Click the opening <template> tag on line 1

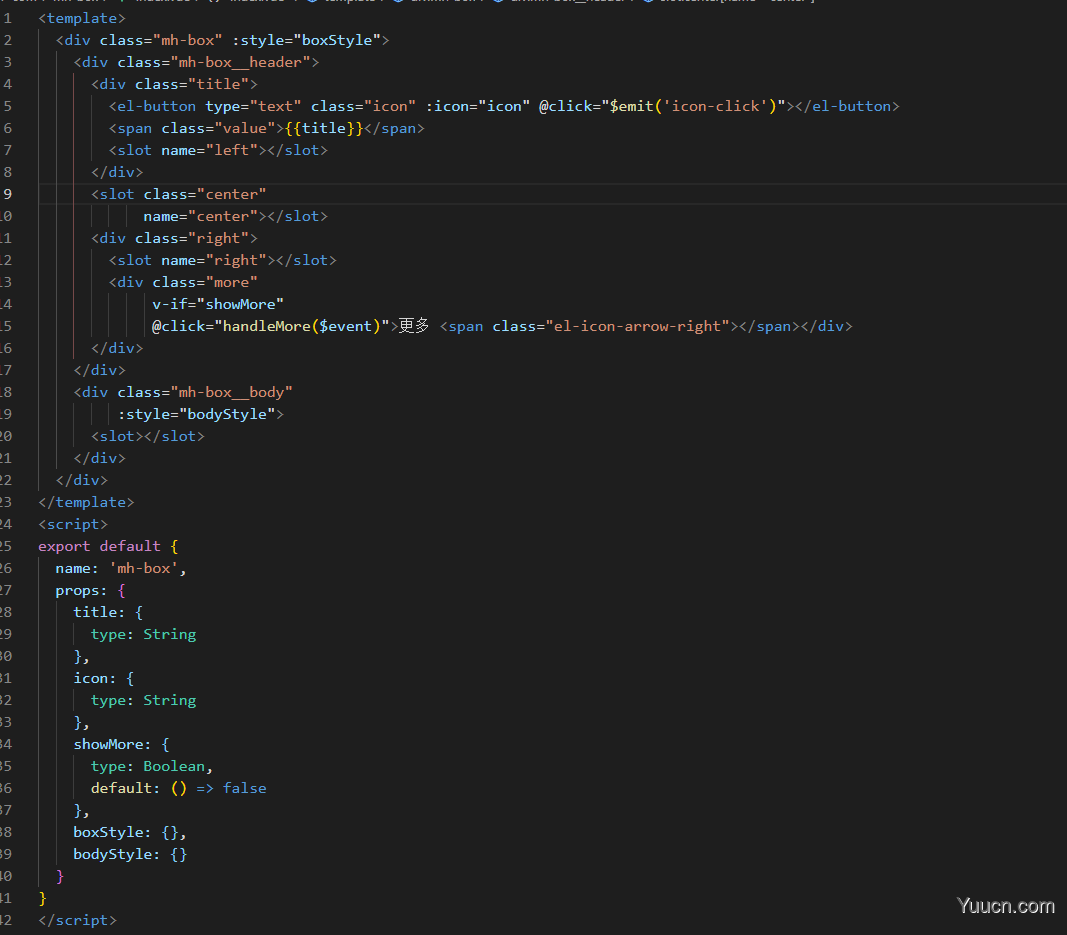[82, 18]
